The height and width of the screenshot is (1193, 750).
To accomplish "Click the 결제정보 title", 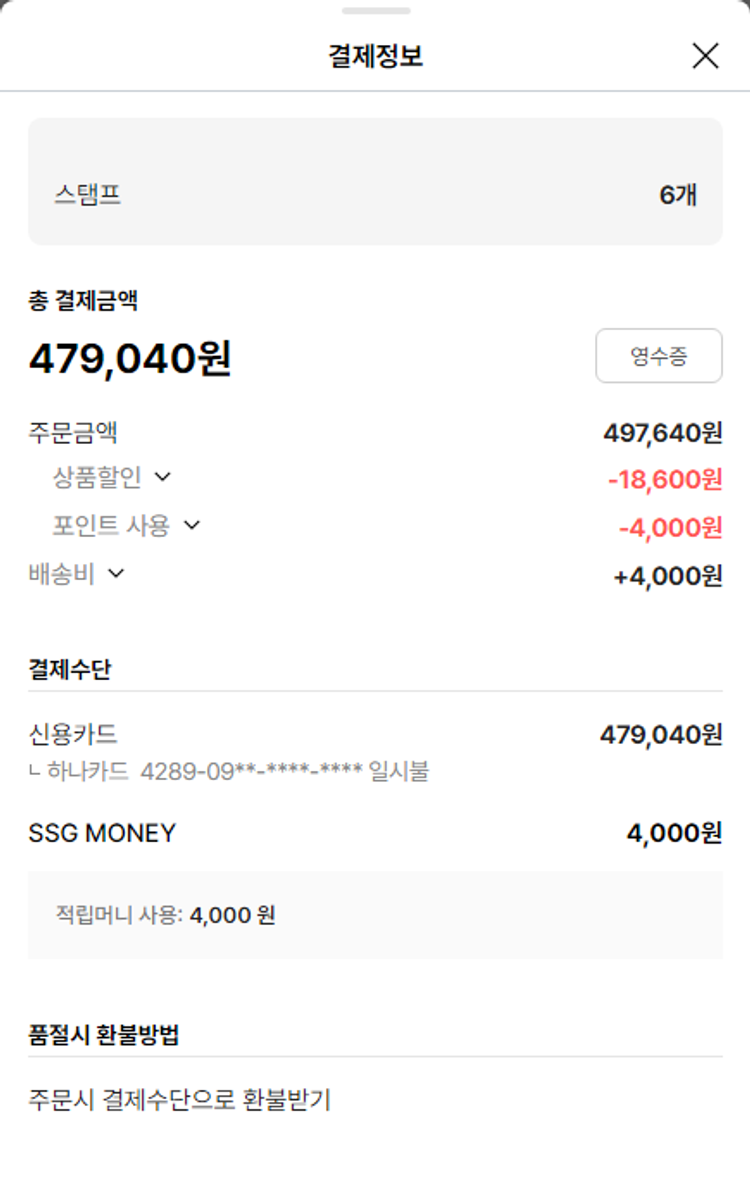I will (x=375, y=56).
